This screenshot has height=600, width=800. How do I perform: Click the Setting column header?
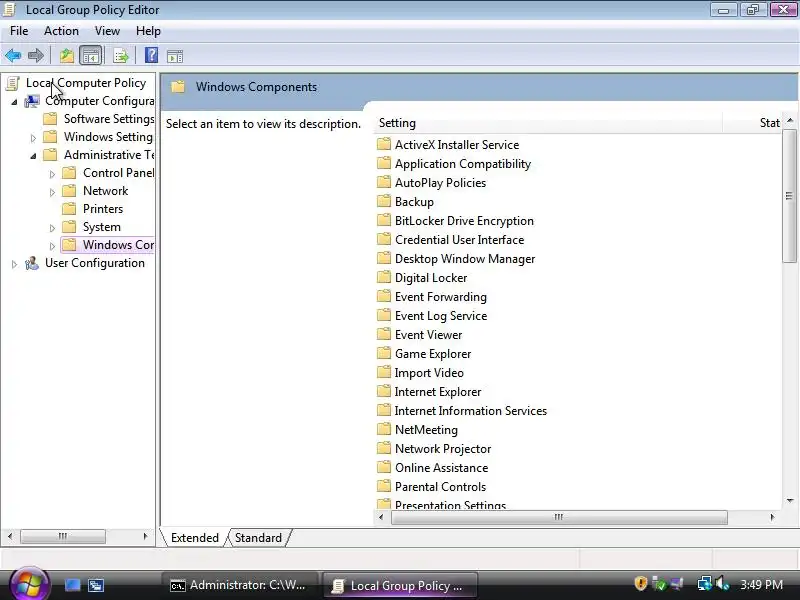pos(548,123)
